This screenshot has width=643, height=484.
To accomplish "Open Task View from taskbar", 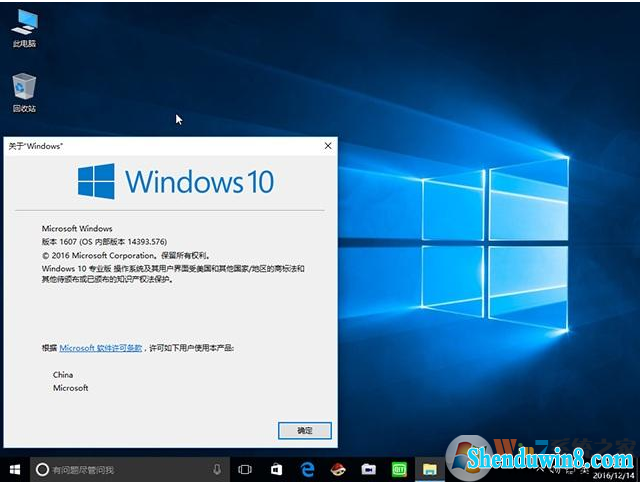I will pos(245,470).
